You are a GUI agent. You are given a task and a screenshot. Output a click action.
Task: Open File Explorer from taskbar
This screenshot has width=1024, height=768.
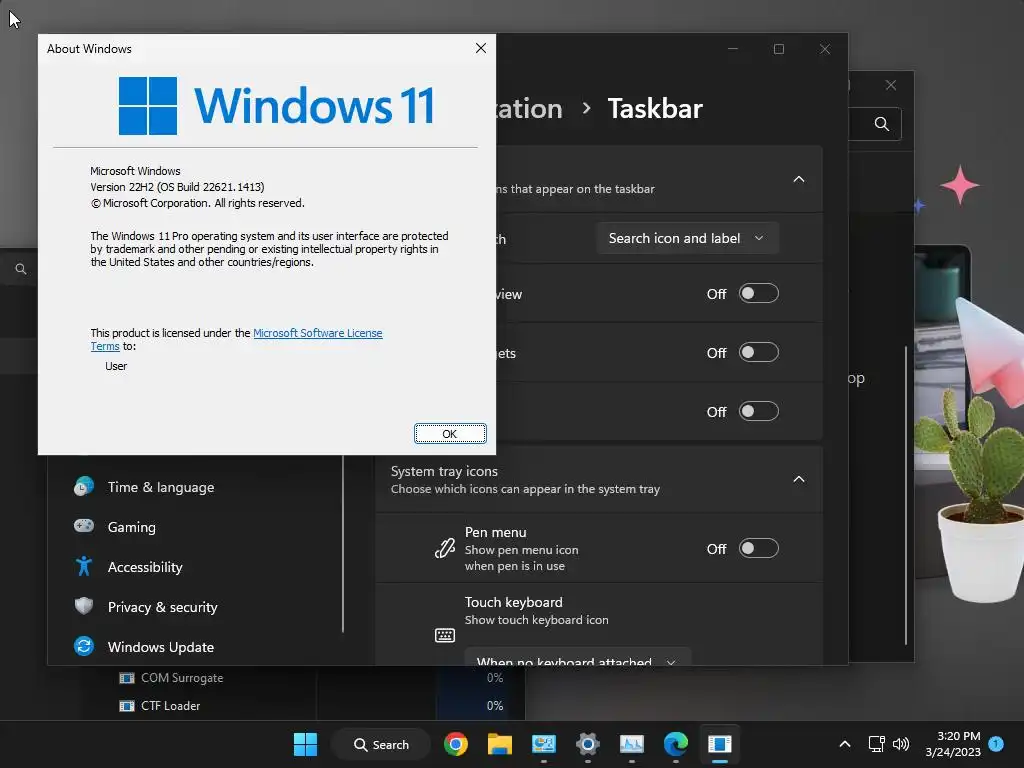[x=500, y=744]
